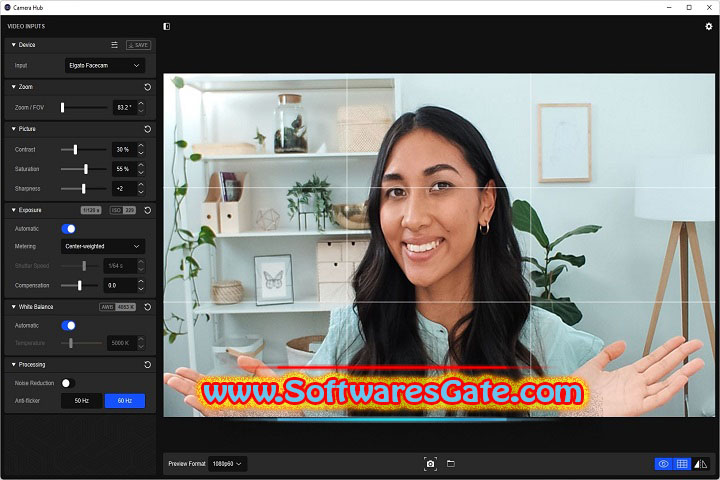Toggle grid overlay icon
The height and width of the screenshot is (480, 720).
tap(682, 464)
